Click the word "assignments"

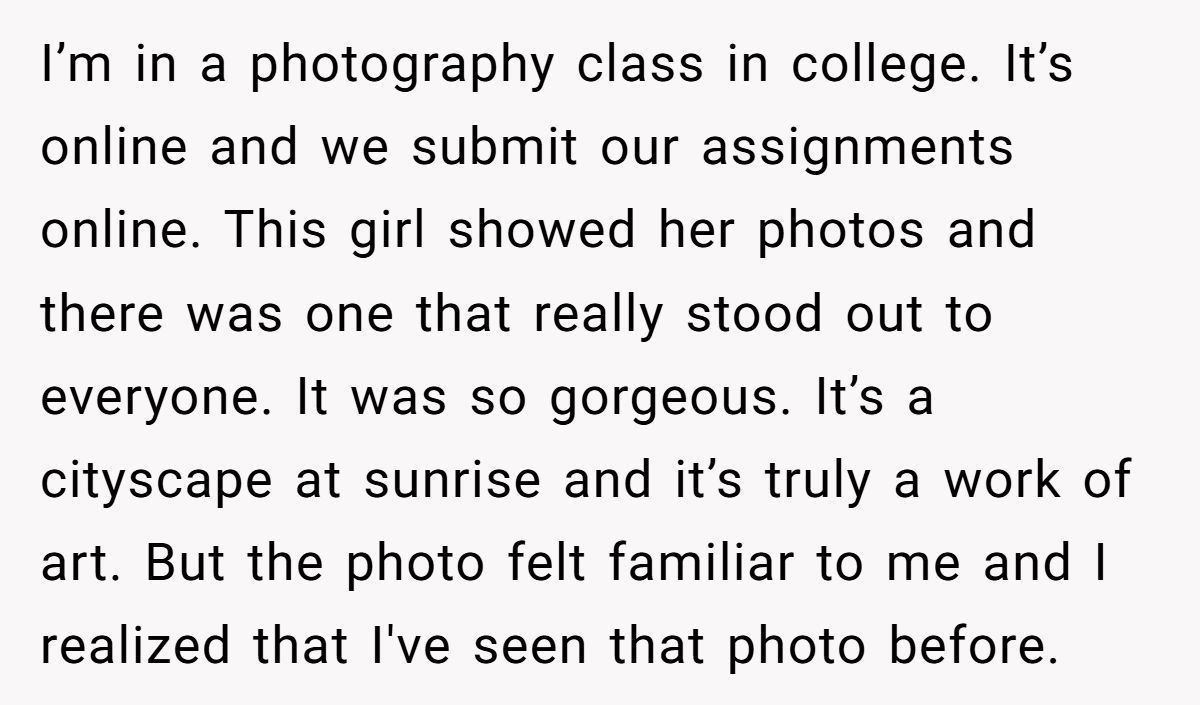857,150
